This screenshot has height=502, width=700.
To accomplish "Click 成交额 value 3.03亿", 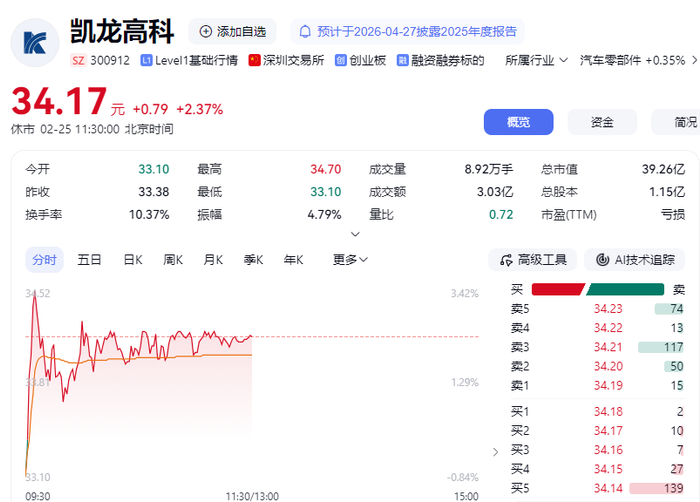I will click(x=495, y=192).
